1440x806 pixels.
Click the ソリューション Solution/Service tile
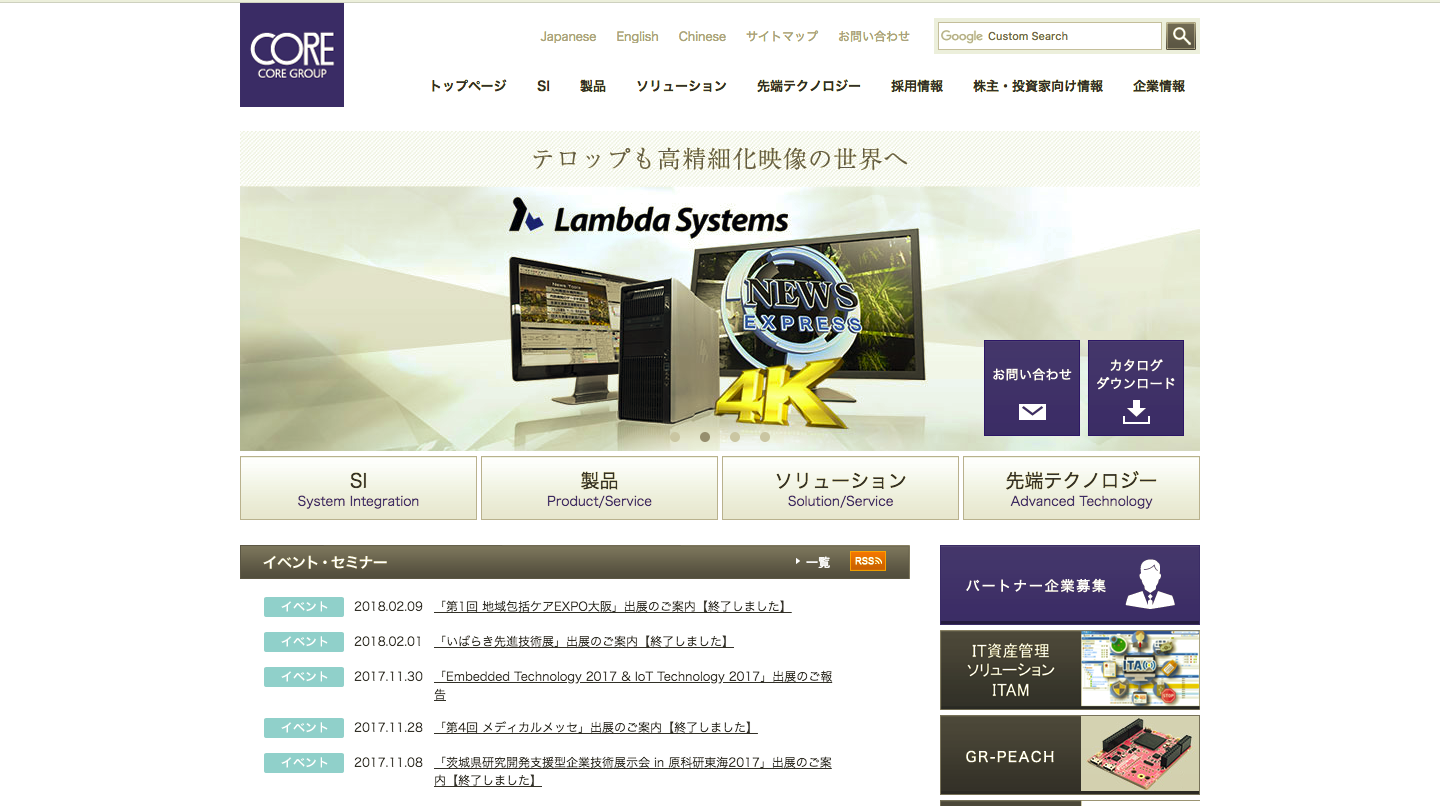(x=840, y=488)
